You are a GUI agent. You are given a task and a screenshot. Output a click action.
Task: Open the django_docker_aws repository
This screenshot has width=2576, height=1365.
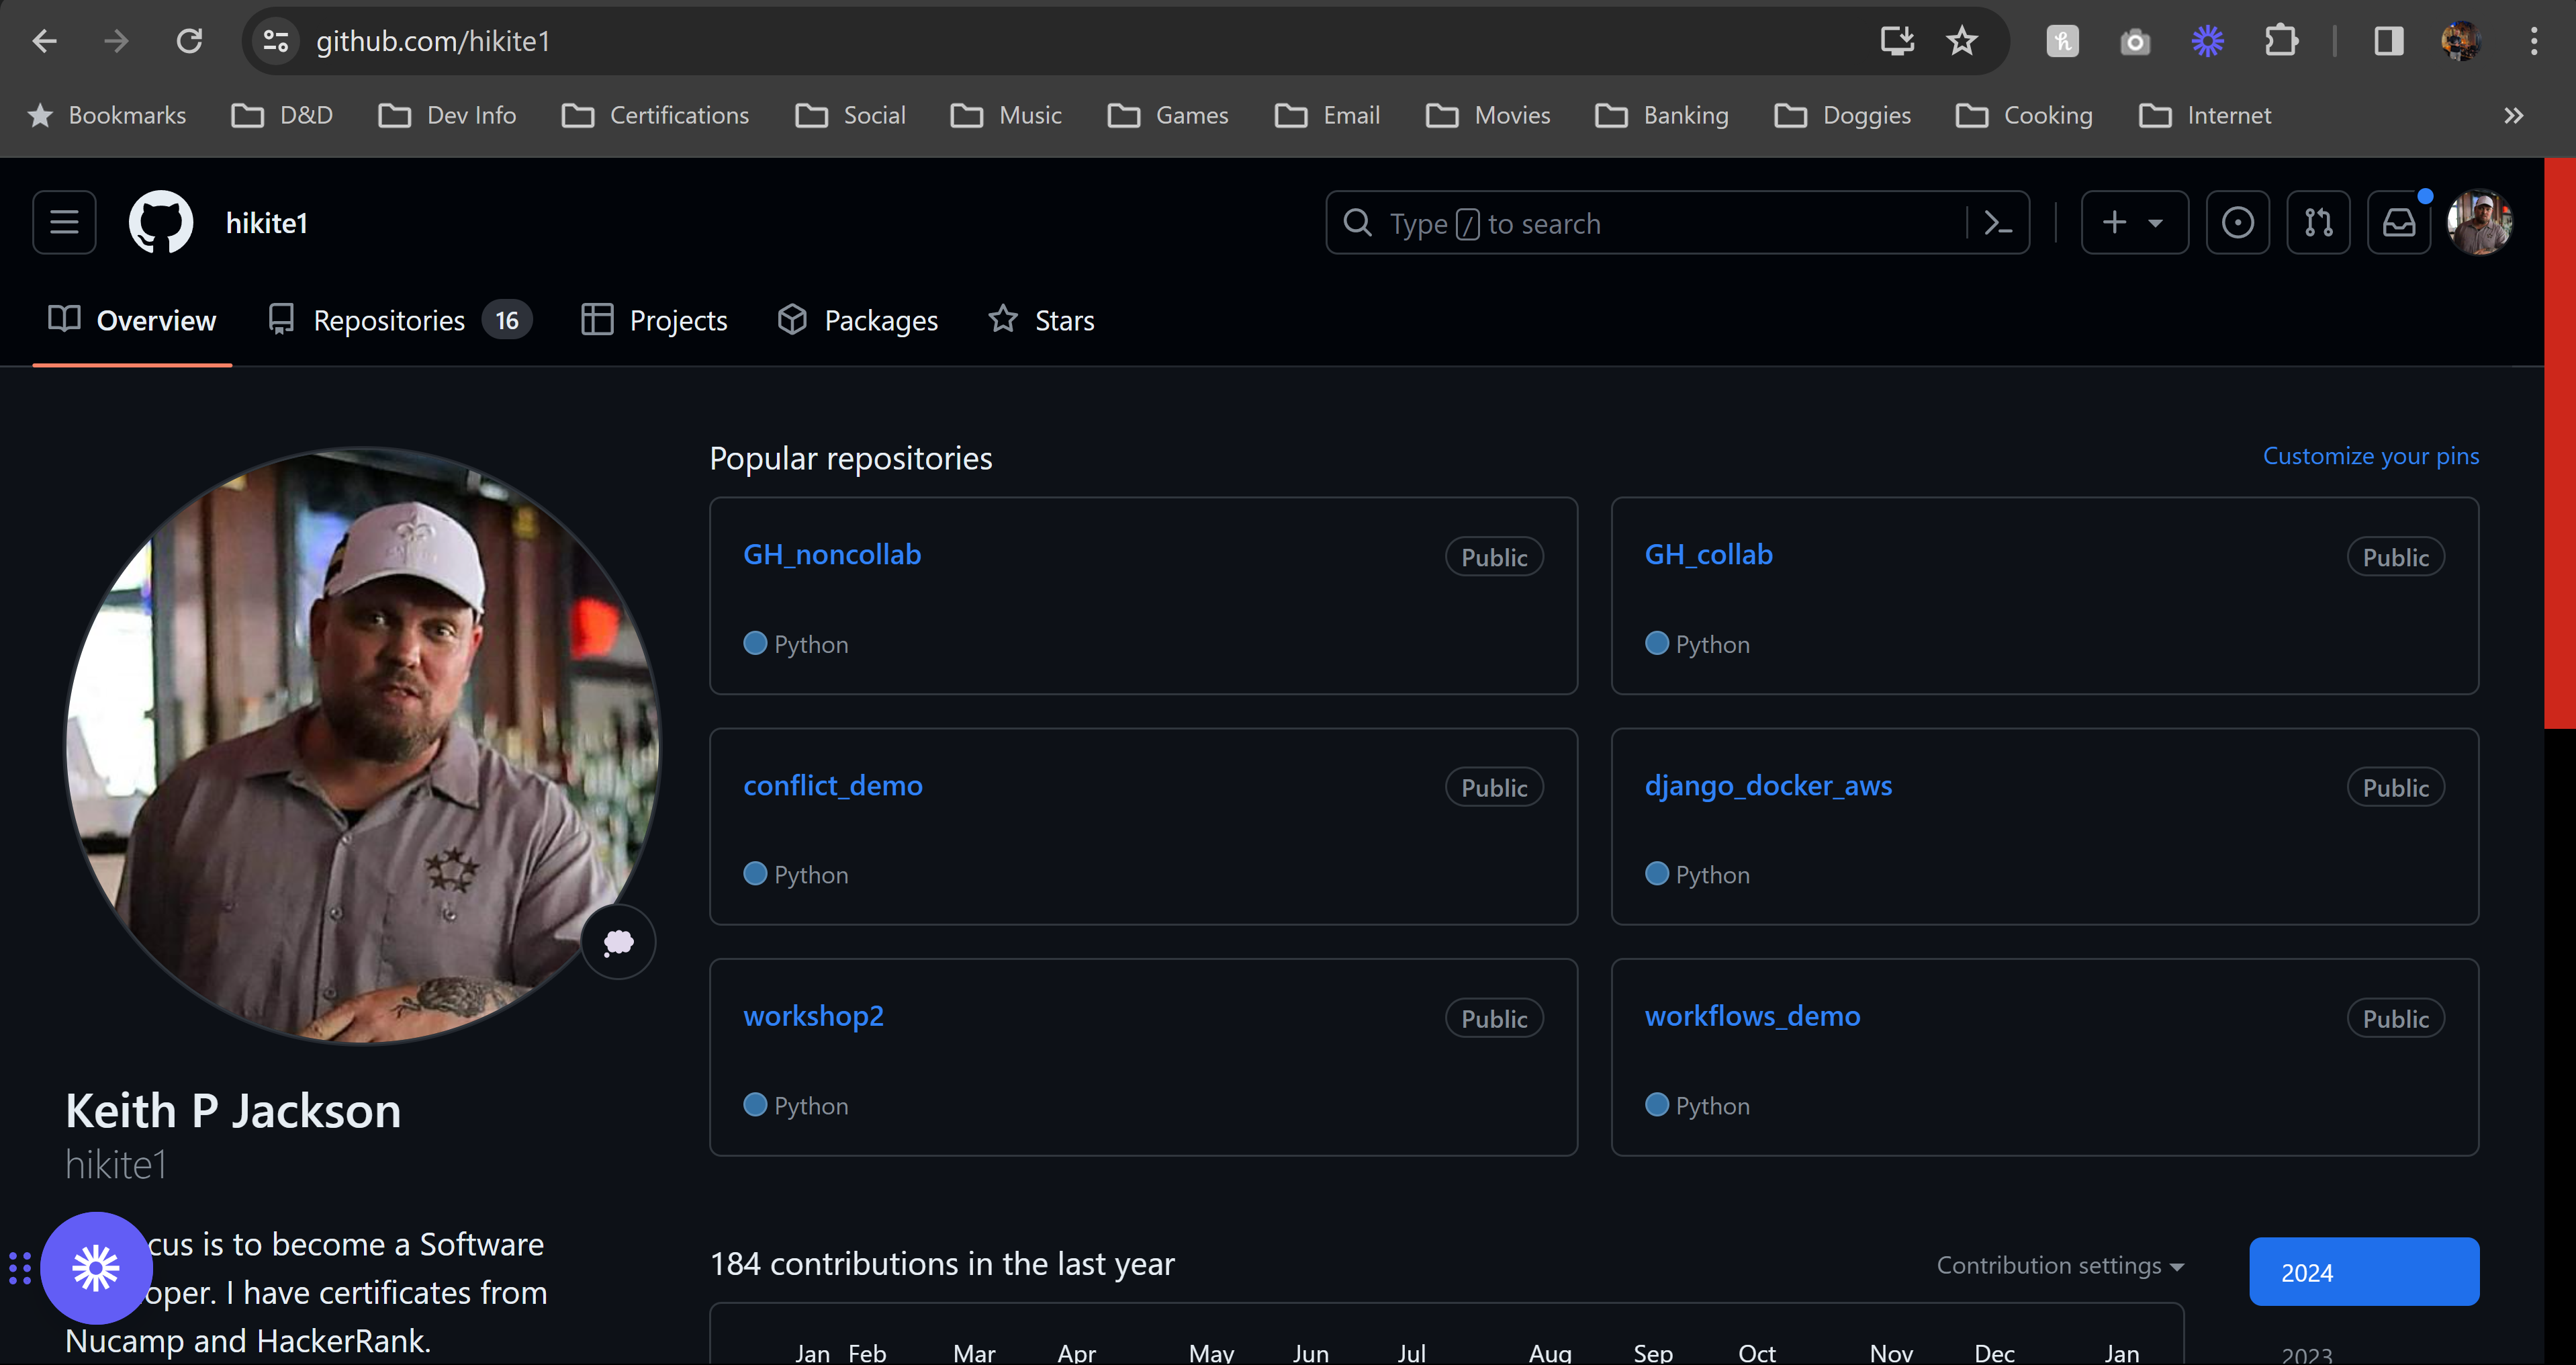coord(1768,785)
